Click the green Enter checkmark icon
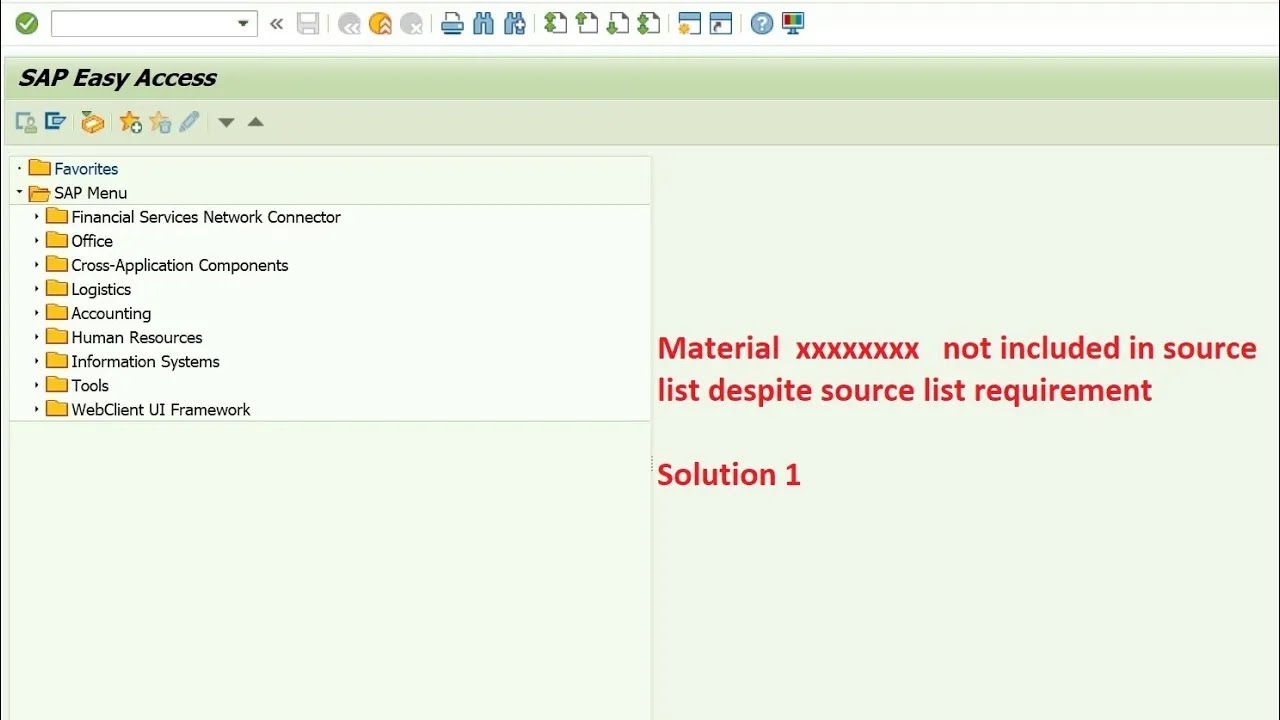Image resolution: width=1280 pixels, height=720 pixels. click(x=27, y=23)
